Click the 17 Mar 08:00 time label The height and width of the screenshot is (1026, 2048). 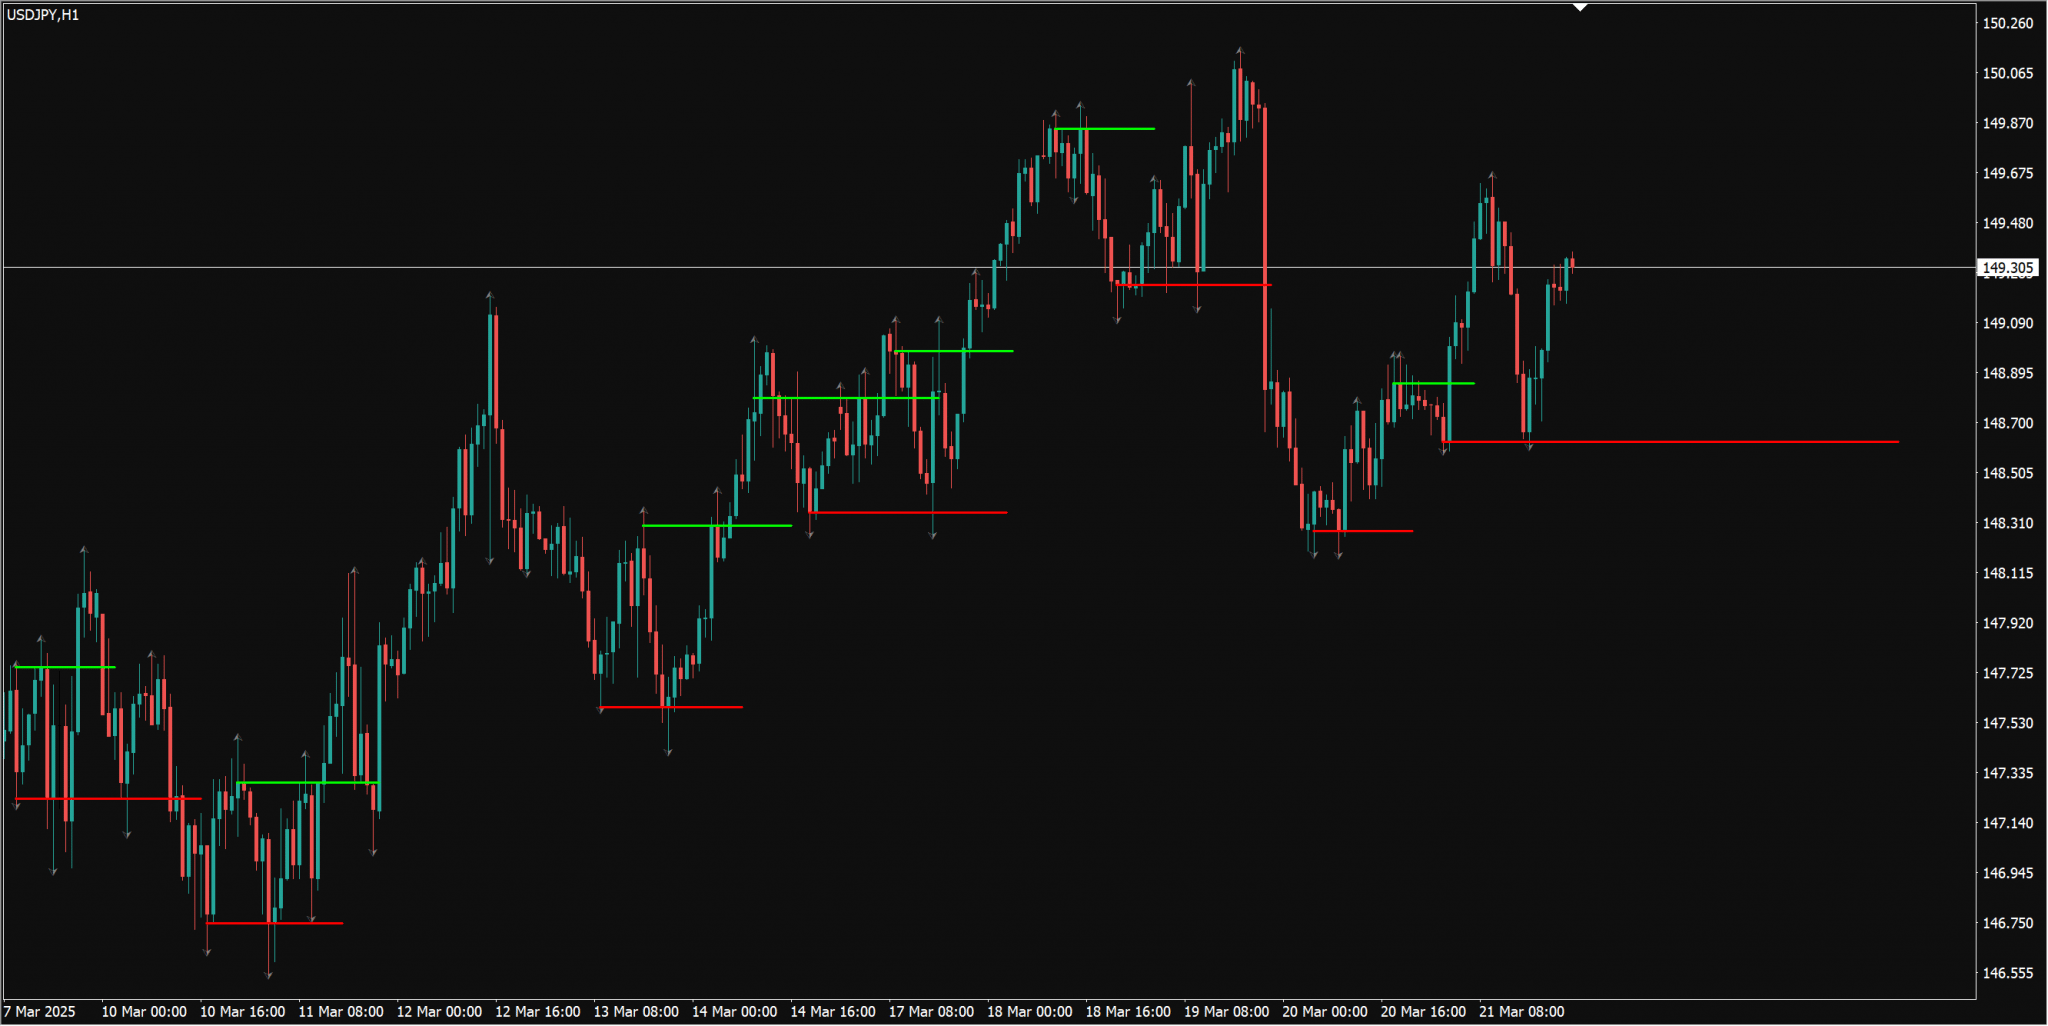tap(931, 1011)
